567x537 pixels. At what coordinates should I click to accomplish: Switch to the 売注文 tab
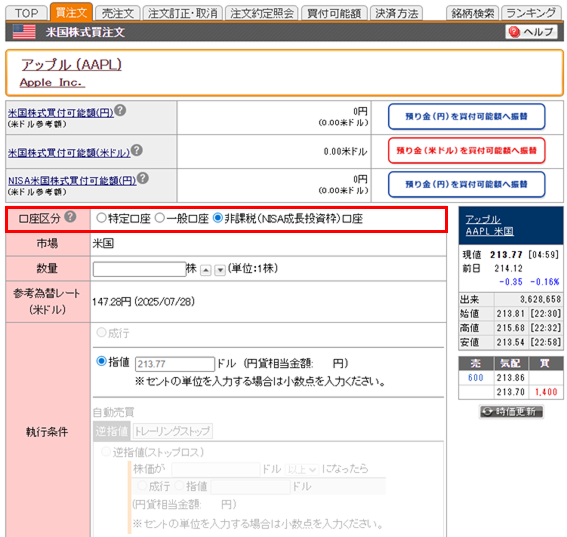tap(118, 13)
